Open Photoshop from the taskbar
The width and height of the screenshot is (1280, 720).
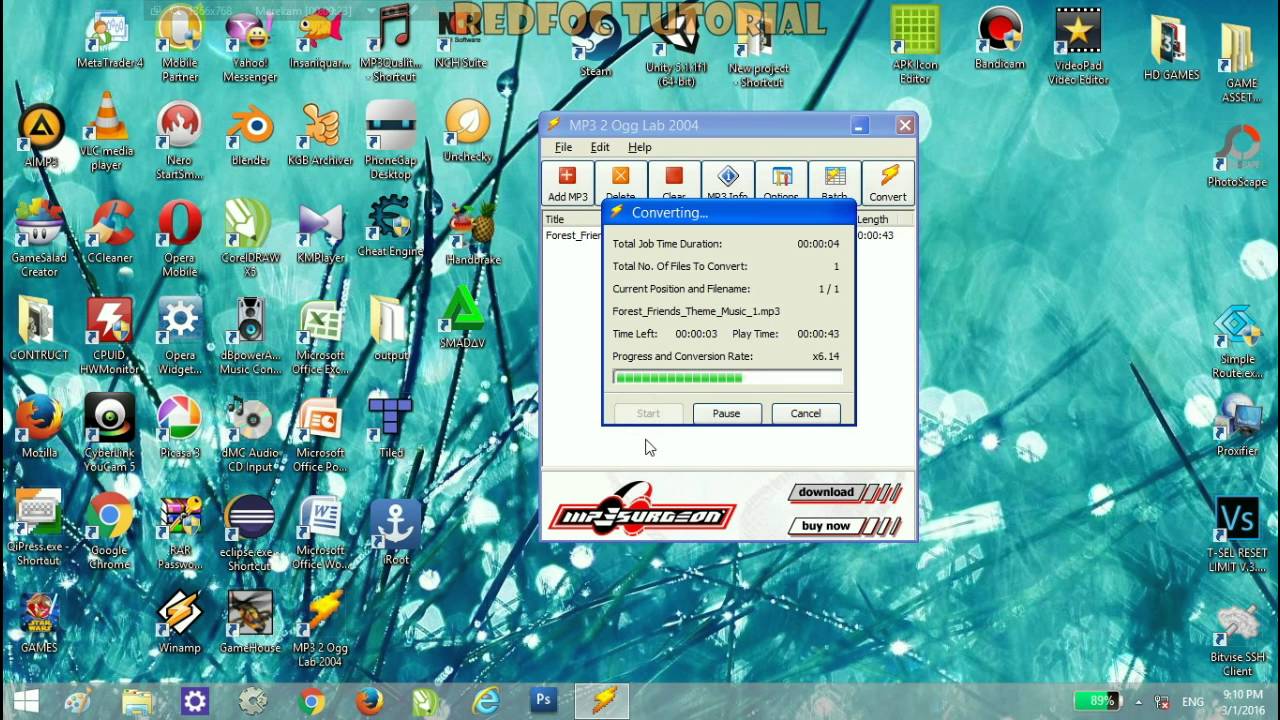click(544, 700)
